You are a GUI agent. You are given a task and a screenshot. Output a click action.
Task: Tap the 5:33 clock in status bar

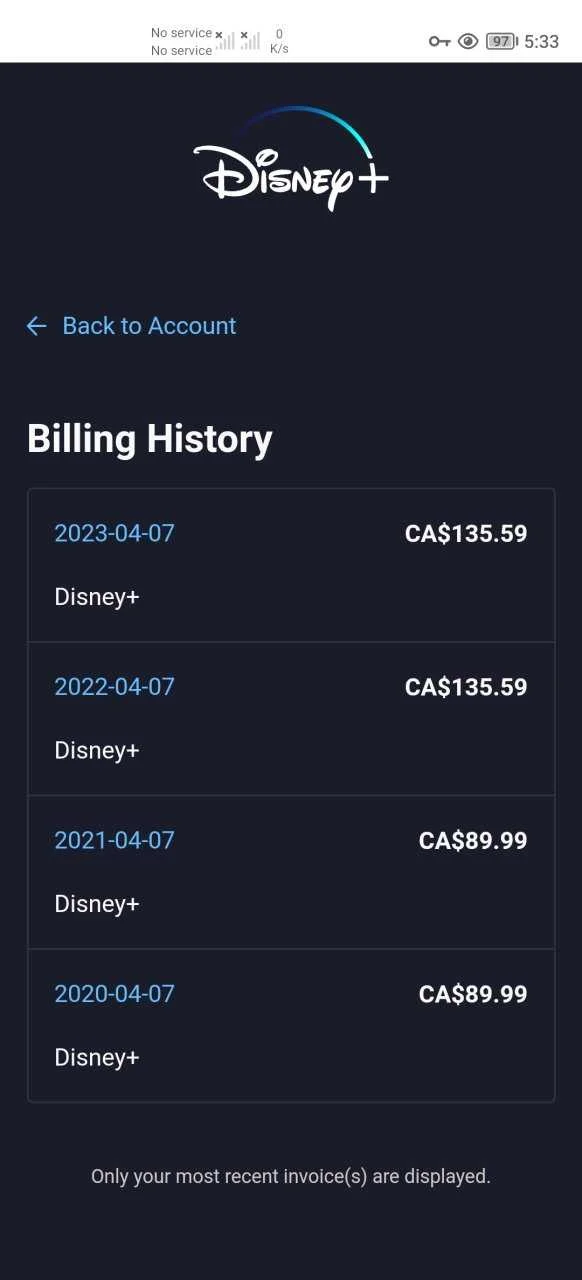coord(541,41)
